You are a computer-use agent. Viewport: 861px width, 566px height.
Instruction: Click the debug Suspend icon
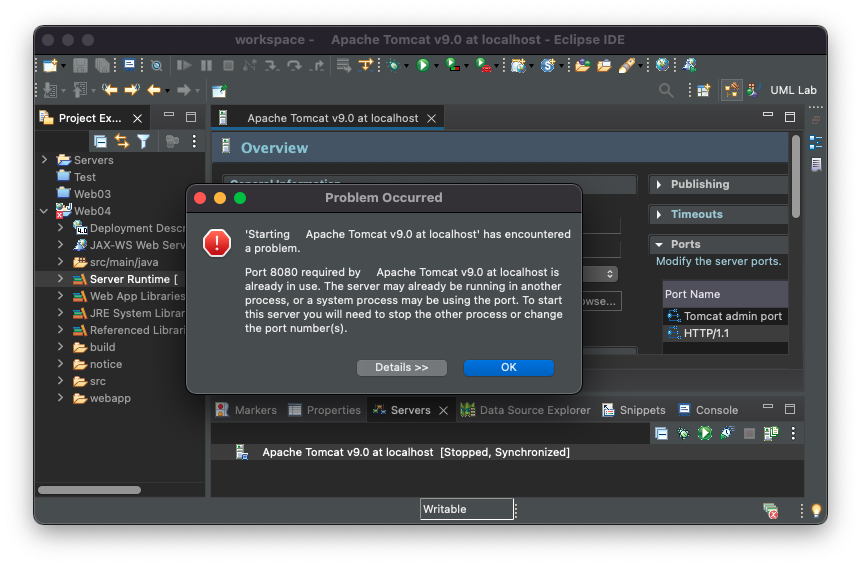tap(206, 66)
